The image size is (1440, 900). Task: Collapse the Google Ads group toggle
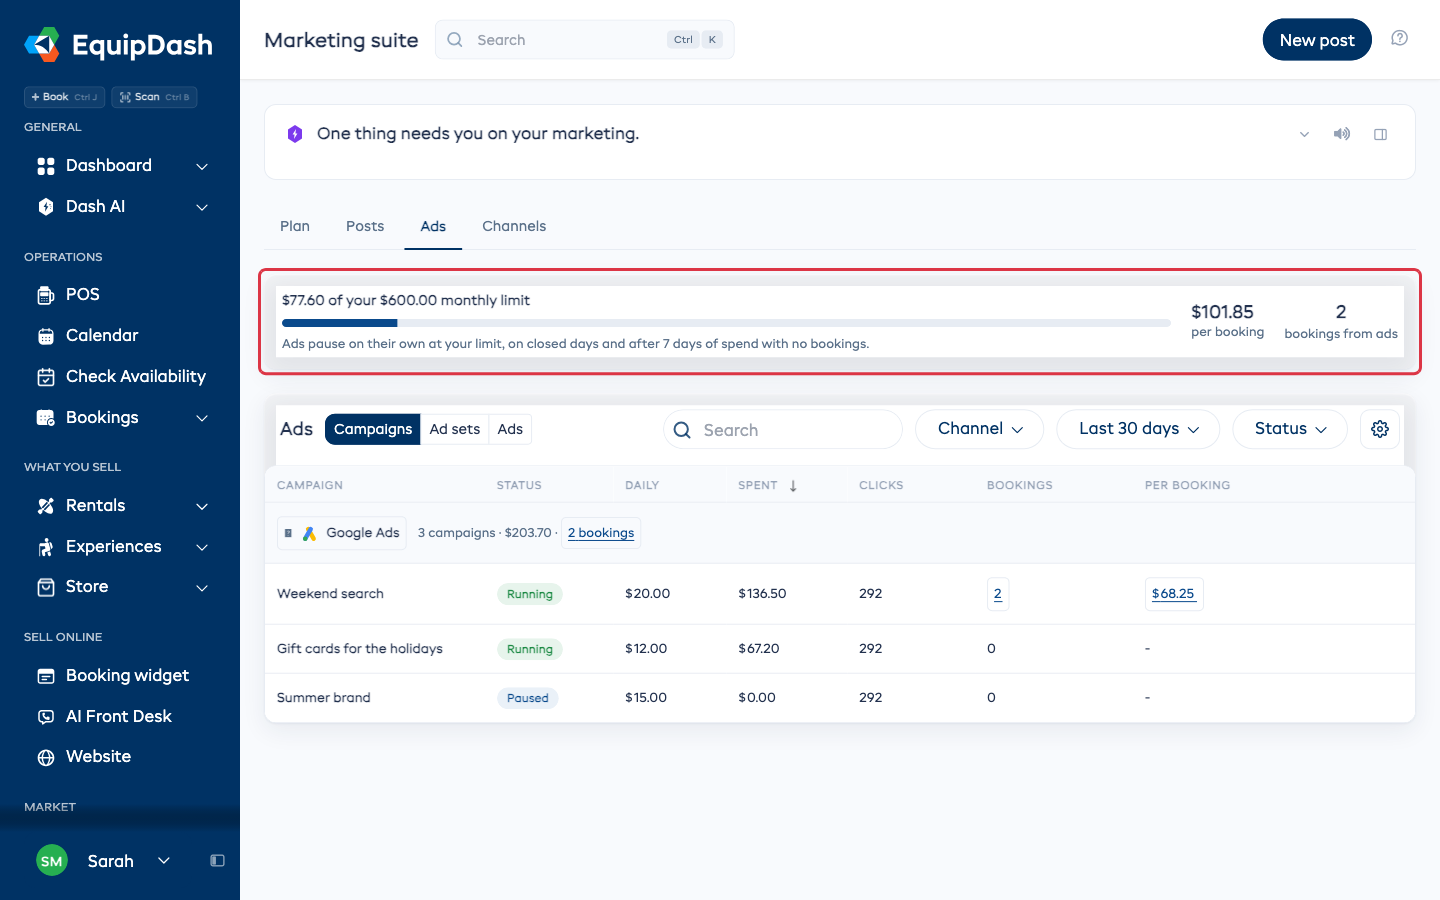click(288, 533)
